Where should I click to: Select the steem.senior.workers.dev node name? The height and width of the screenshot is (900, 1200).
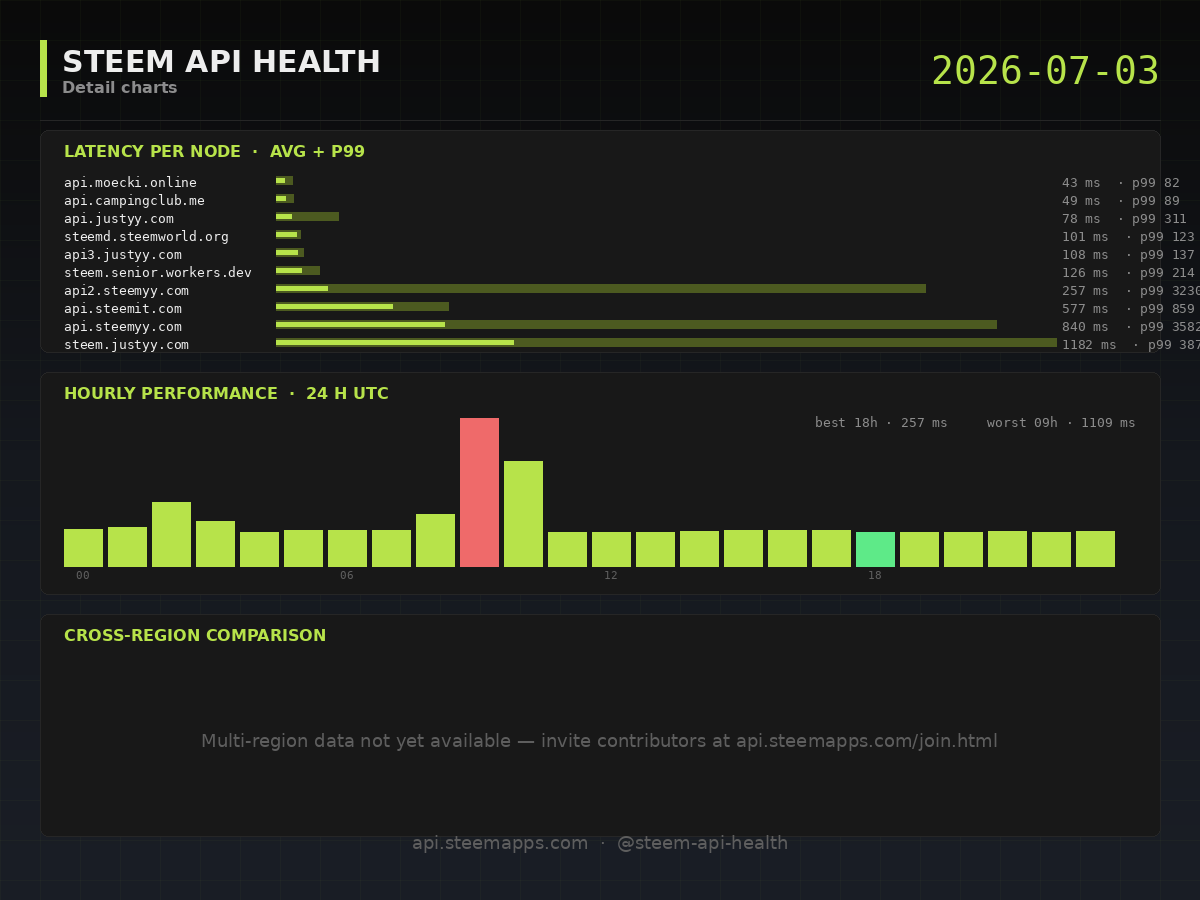click(x=158, y=273)
